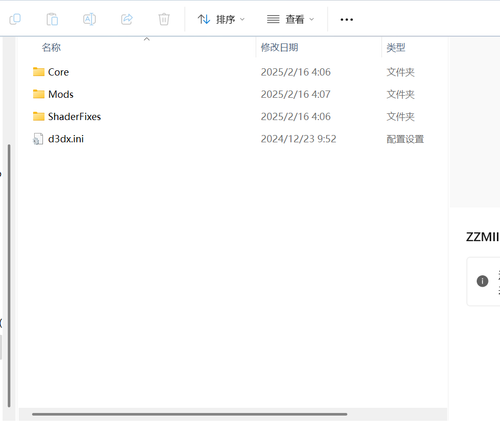Click the Share icon in the toolbar

pos(127,19)
